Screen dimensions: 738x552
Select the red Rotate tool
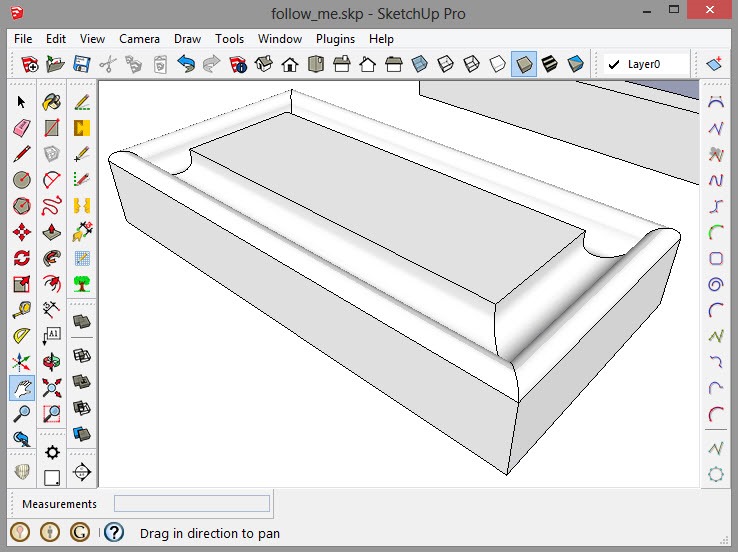22,258
